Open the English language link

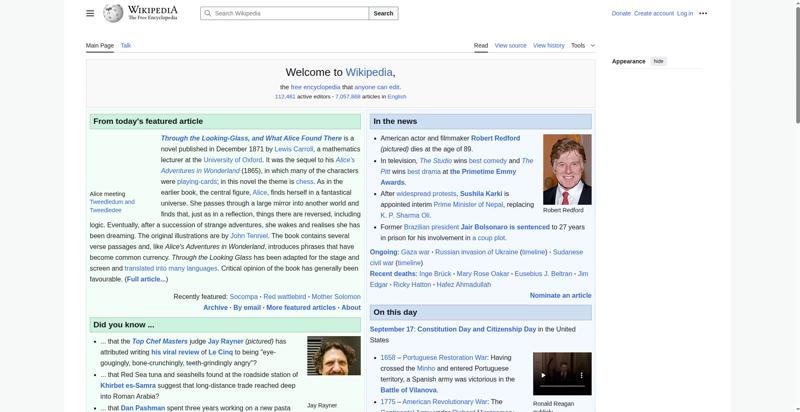(x=396, y=96)
